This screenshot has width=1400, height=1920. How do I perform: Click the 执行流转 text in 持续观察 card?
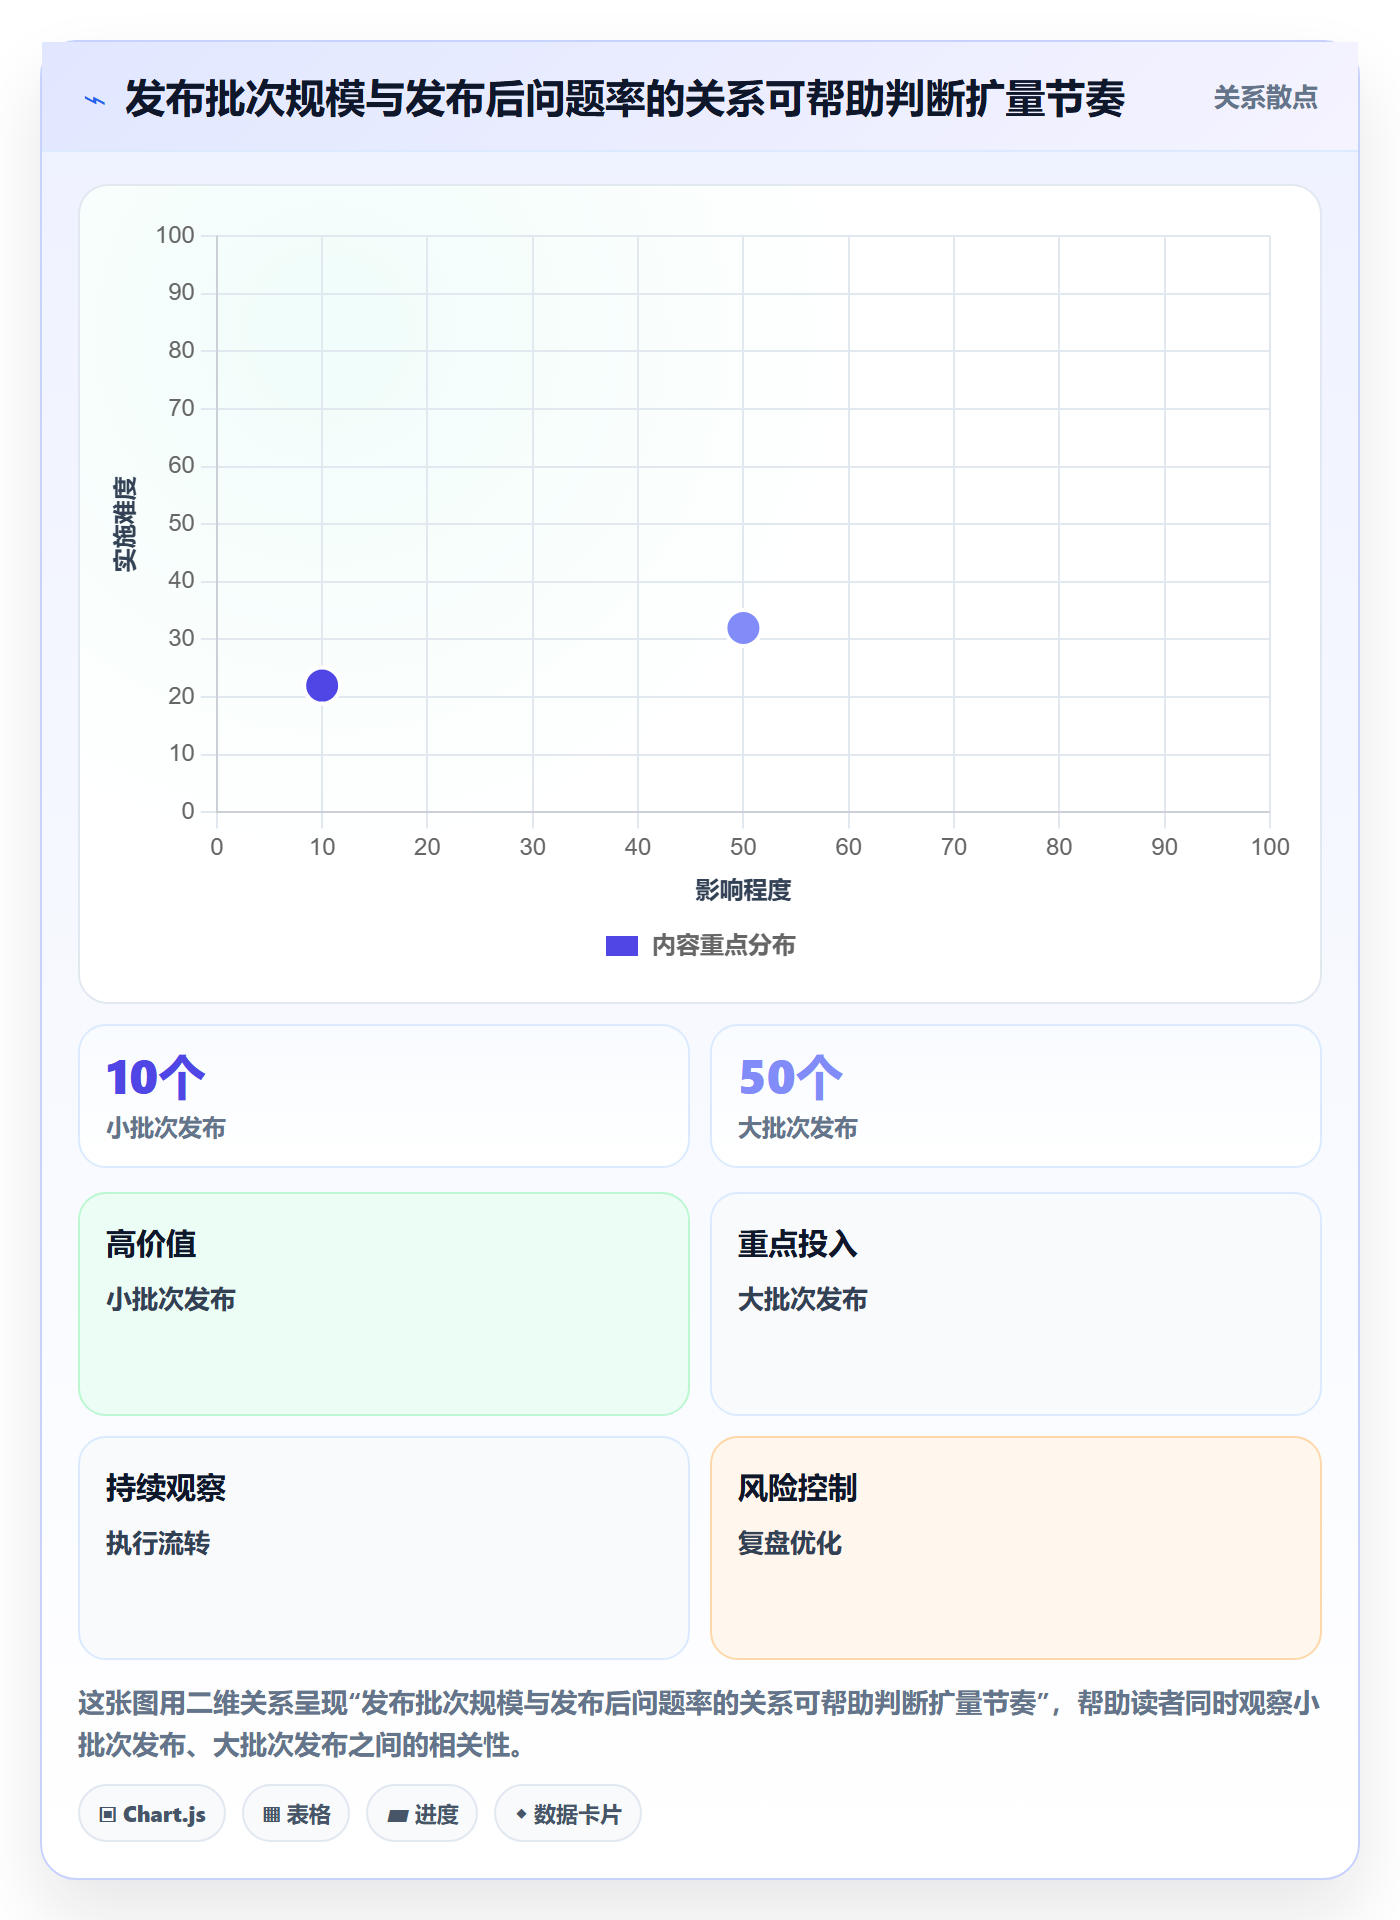tap(158, 1543)
